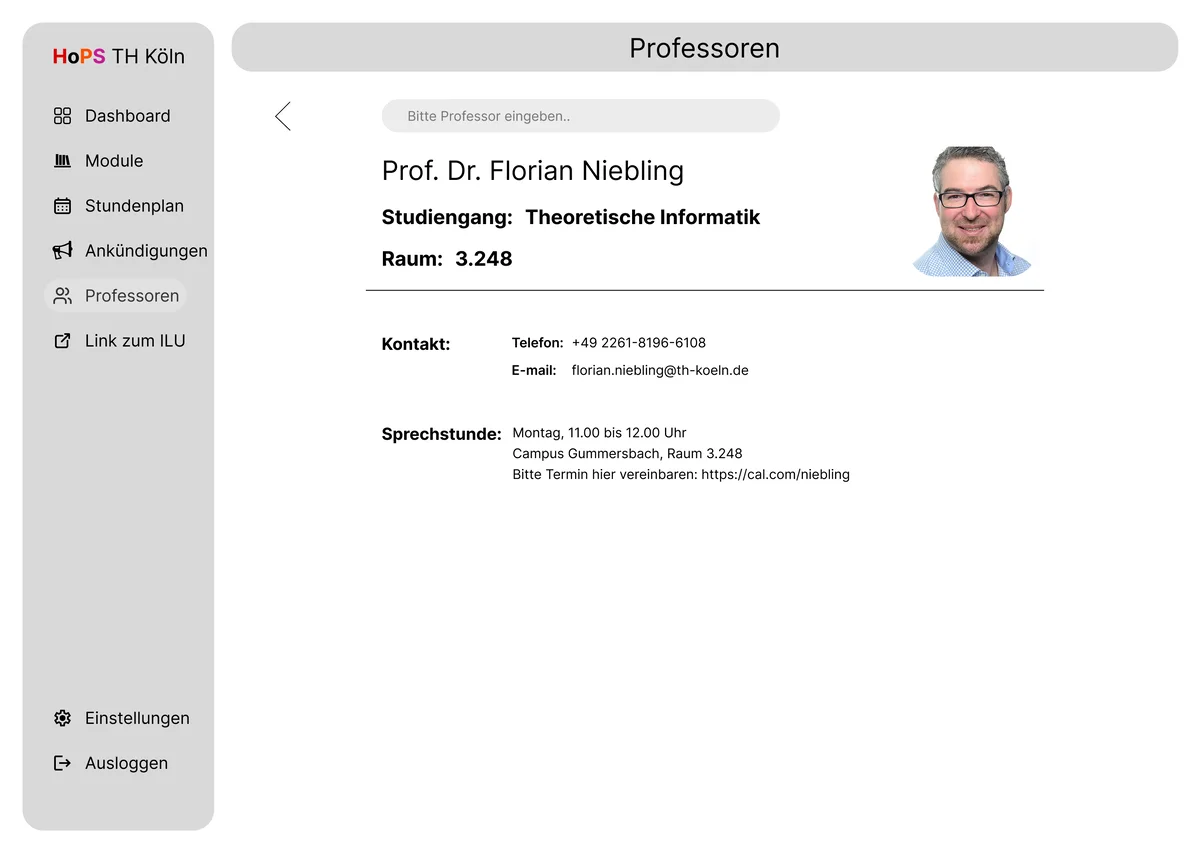Click the Module books icon
The image size is (1200, 853).
point(62,161)
